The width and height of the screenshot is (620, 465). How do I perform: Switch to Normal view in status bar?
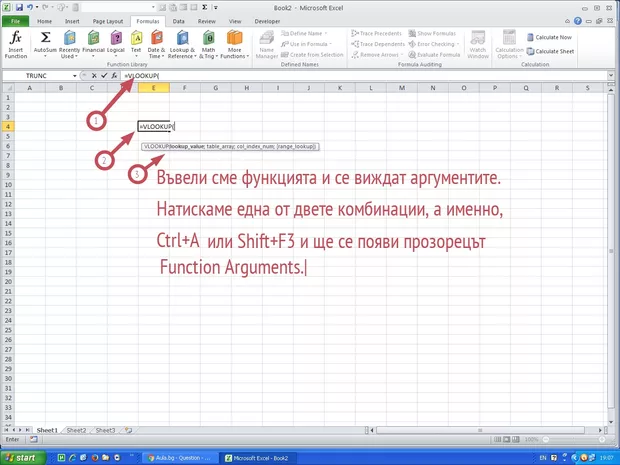coord(497,439)
